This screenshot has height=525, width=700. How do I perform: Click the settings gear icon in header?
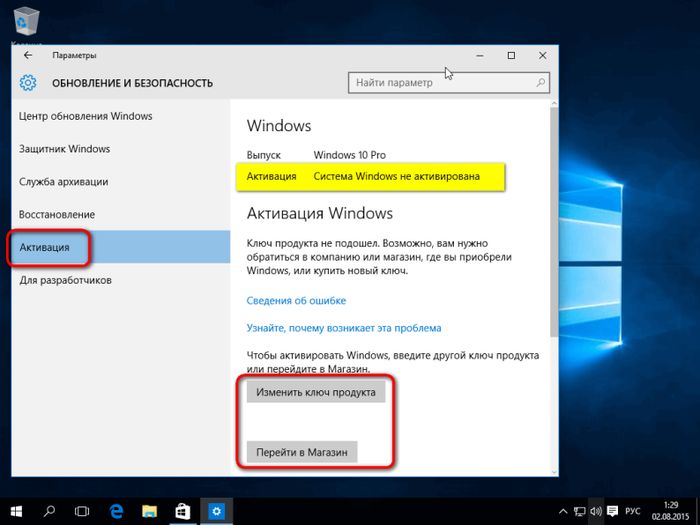point(28,83)
